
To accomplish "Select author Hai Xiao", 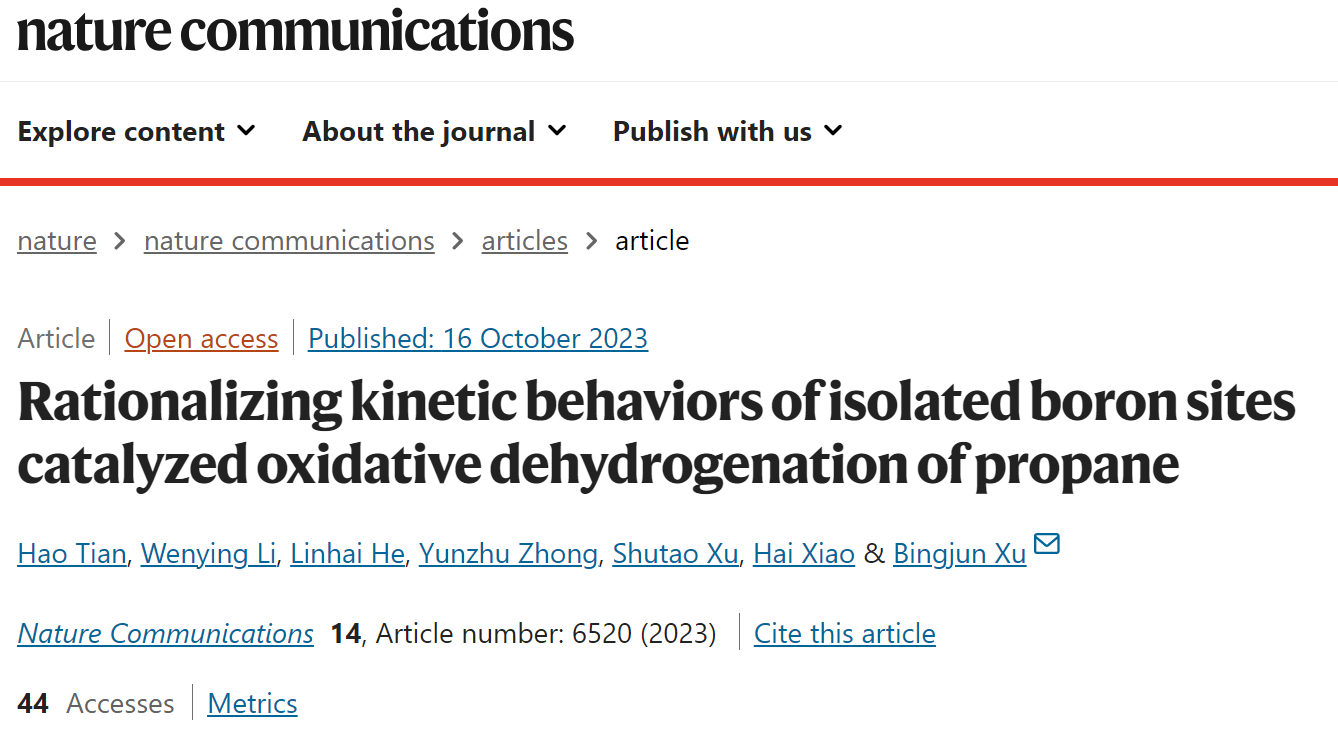I will click(804, 553).
